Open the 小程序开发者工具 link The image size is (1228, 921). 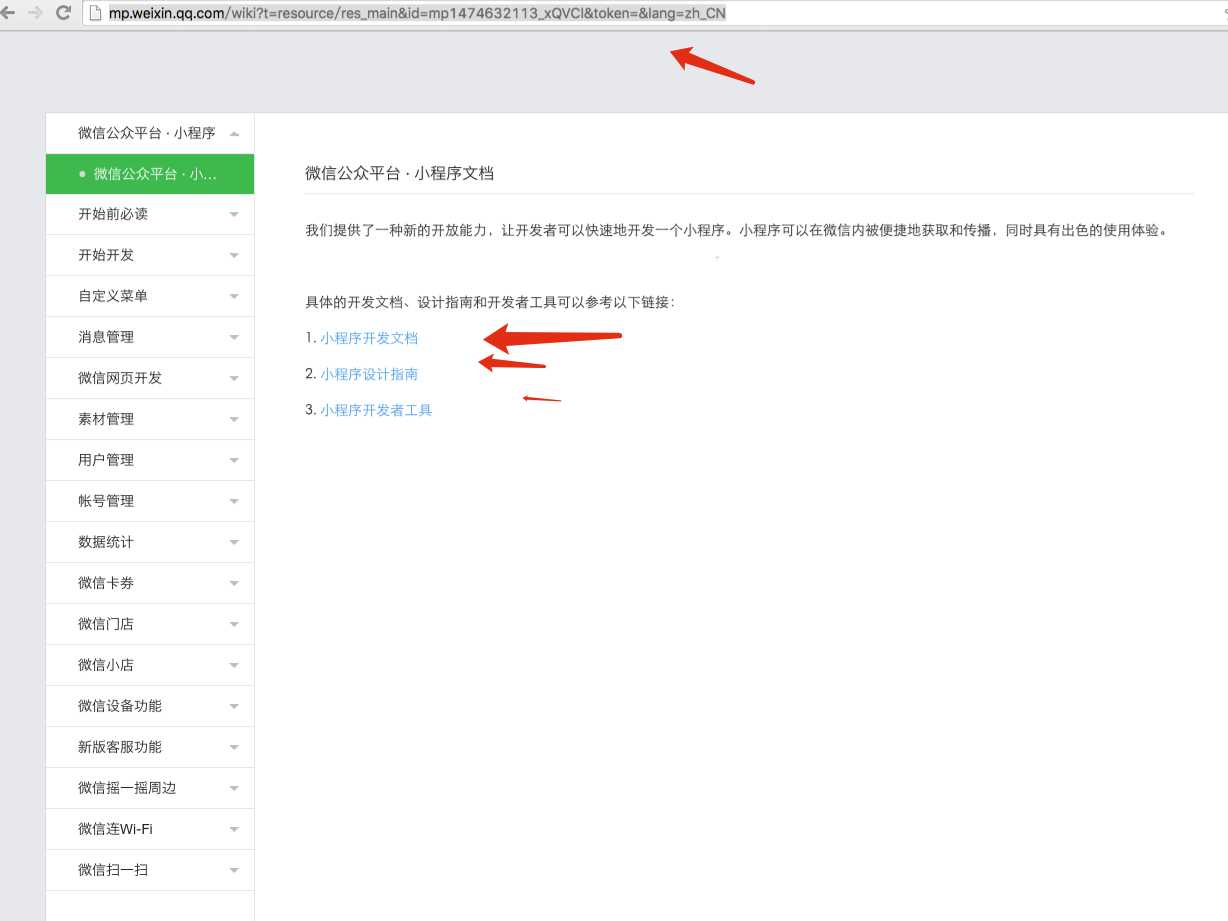(x=376, y=410)
